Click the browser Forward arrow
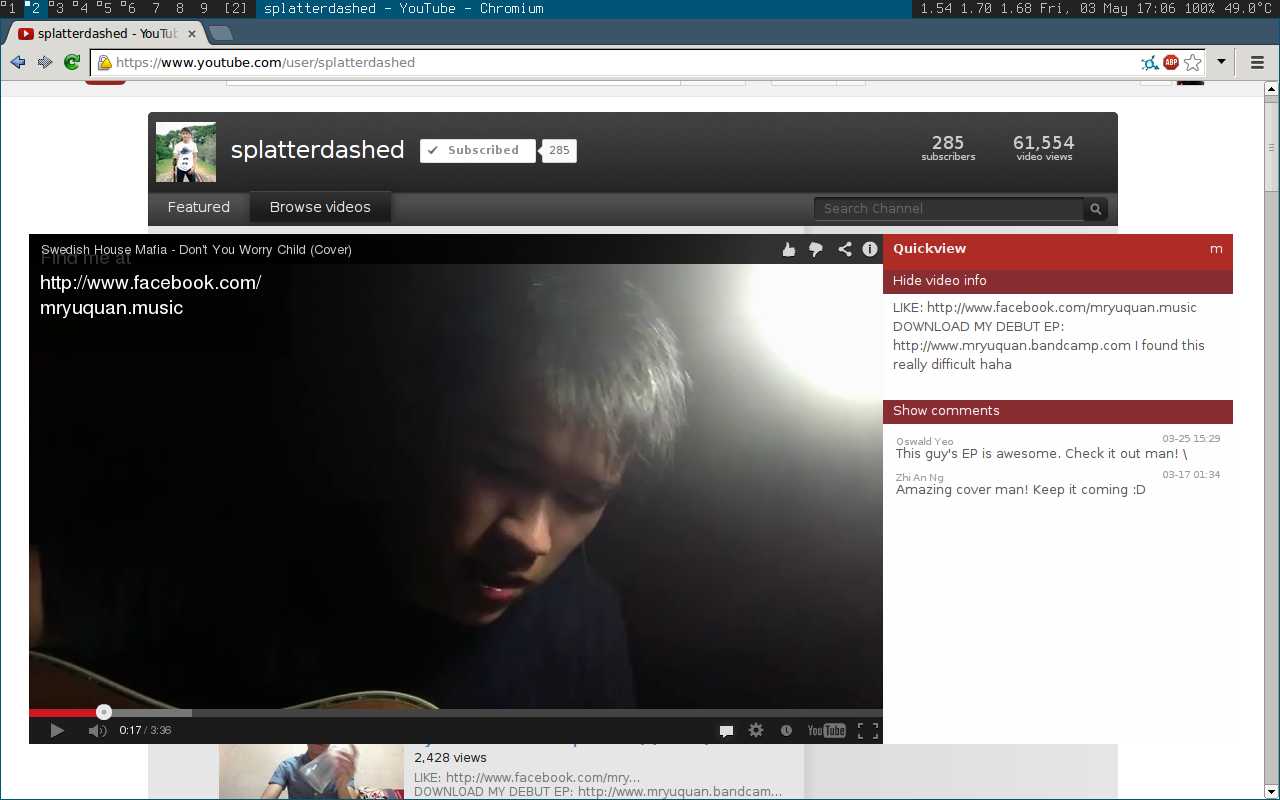The image size is (1280, 800). click(x=45, y=62)
